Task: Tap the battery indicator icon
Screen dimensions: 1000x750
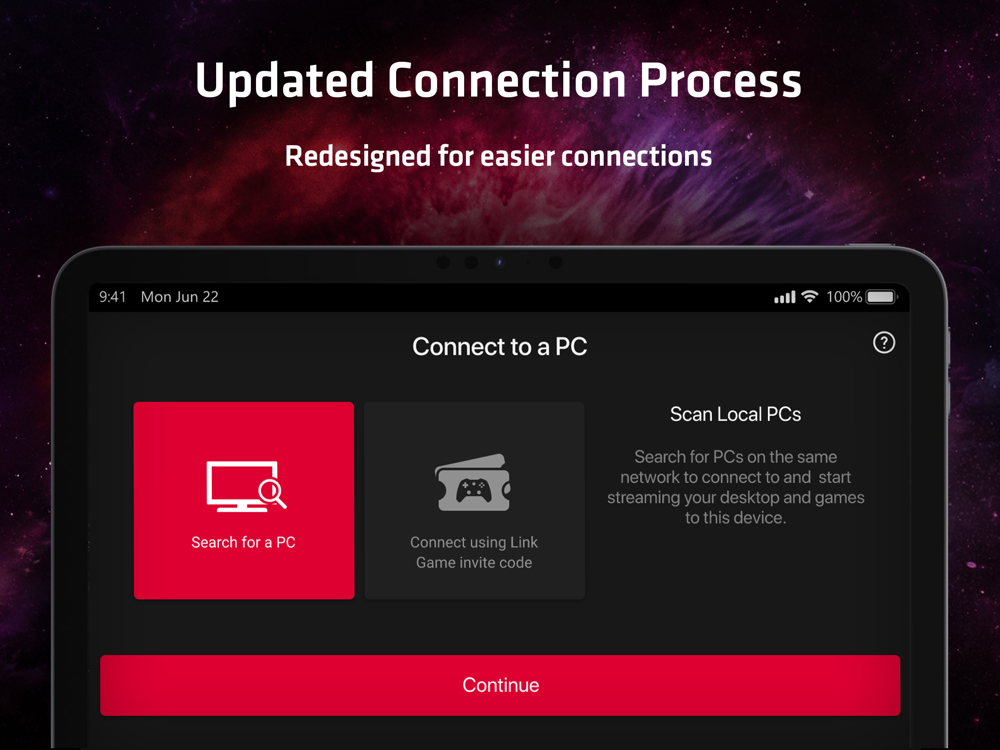Action: coord(883,297)
